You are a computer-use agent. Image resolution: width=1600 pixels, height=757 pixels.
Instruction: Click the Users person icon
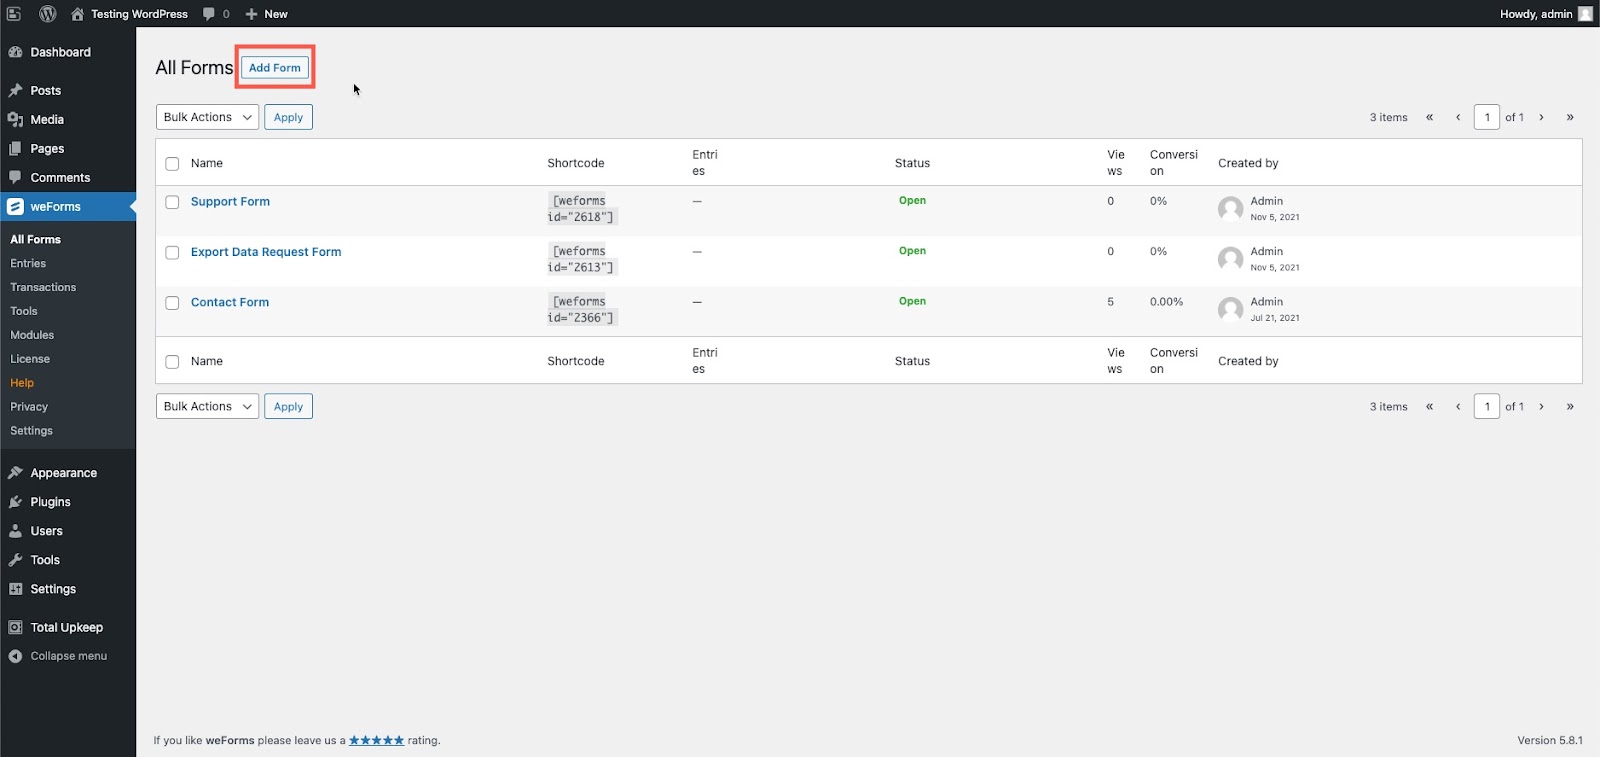(16, 531)
